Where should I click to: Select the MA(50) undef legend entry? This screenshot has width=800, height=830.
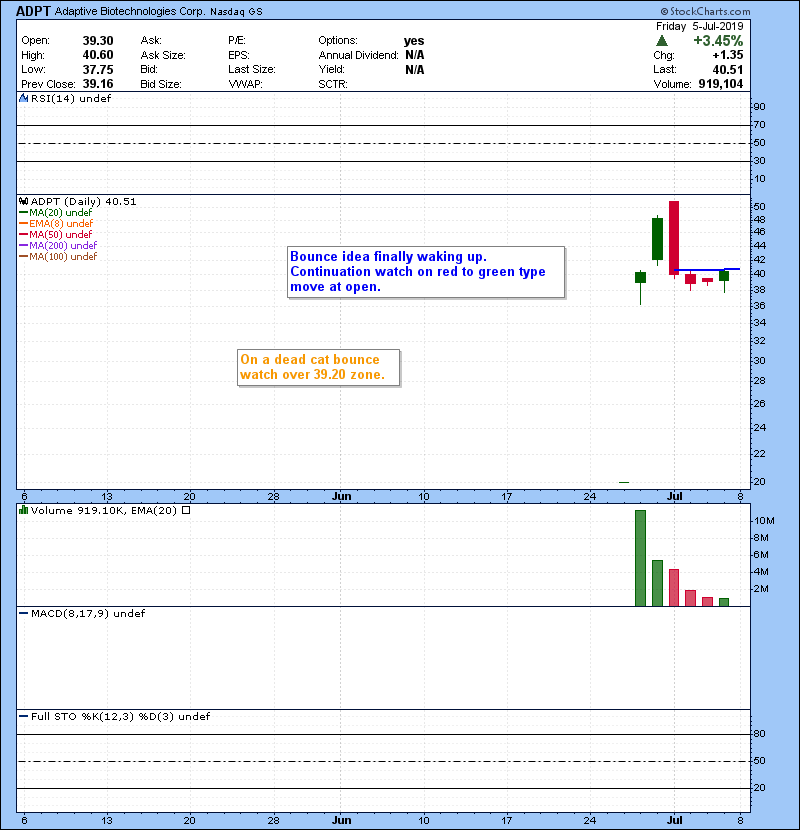[56, 234]
